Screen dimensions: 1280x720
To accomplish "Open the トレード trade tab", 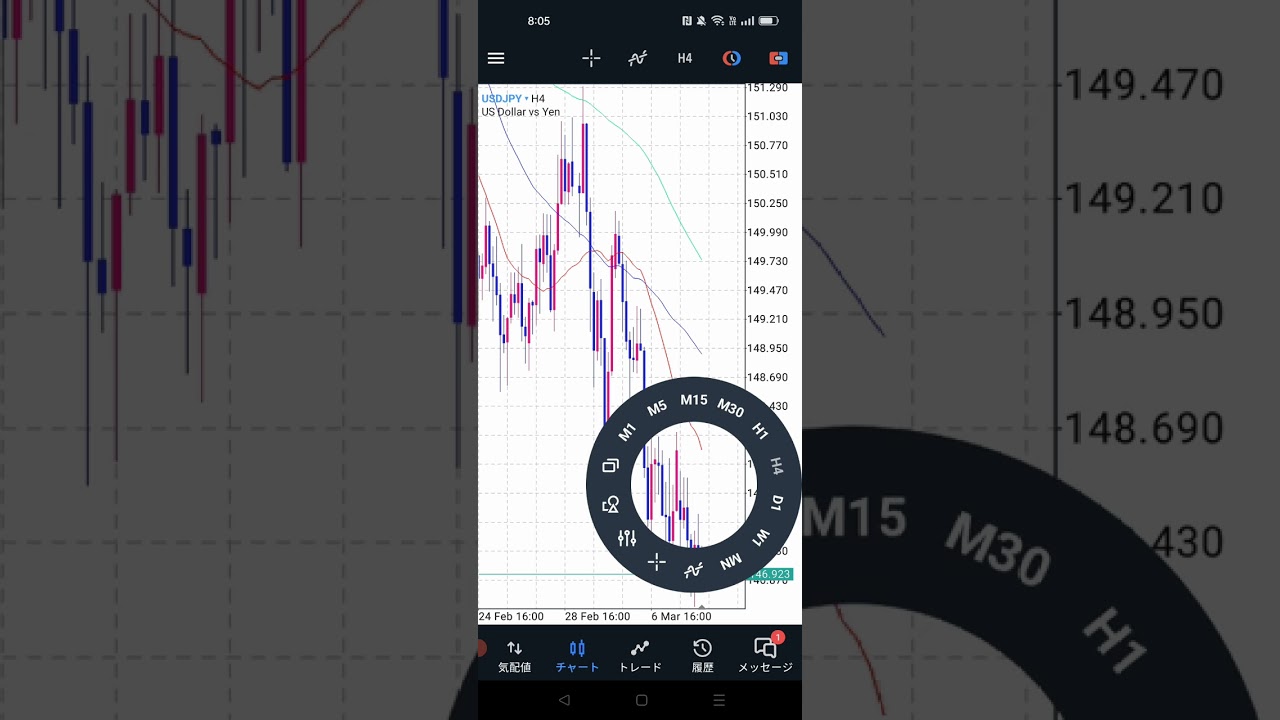I will click(x=640, y=656).
